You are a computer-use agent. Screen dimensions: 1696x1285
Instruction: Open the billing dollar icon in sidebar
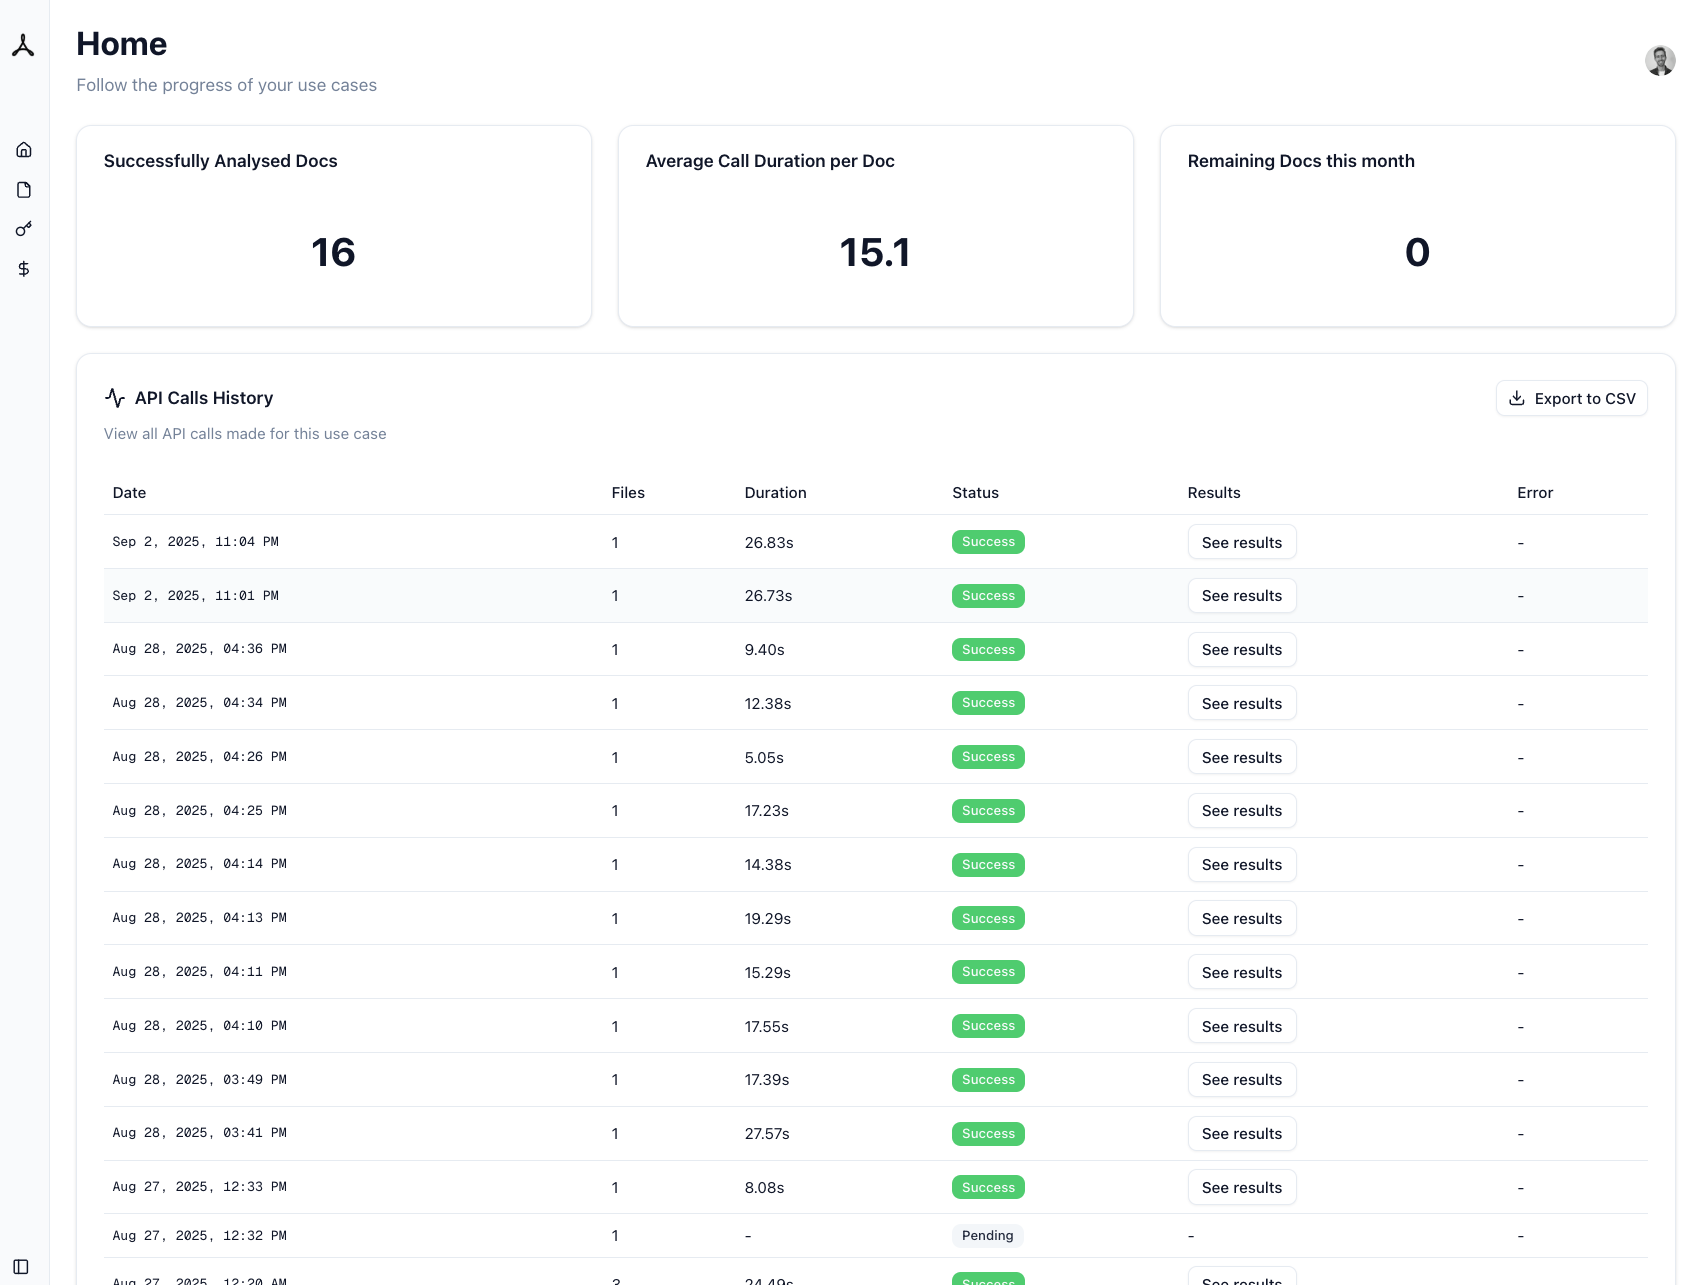pos(24,269)
